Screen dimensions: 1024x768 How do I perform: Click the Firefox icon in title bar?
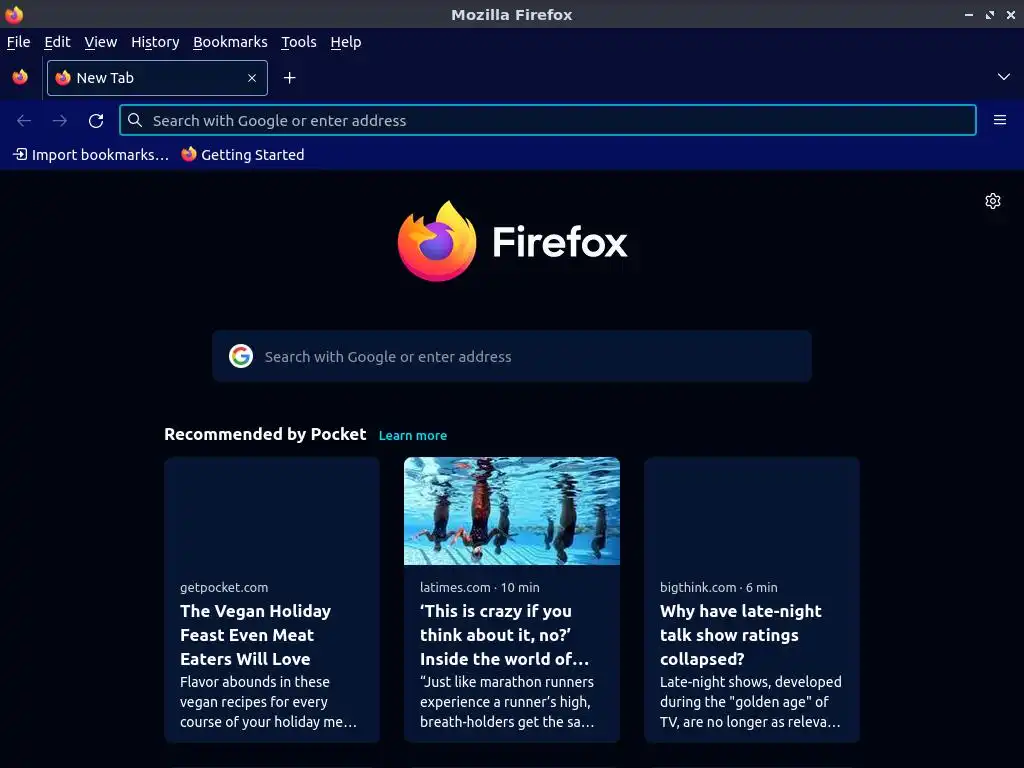click(14, 14)
